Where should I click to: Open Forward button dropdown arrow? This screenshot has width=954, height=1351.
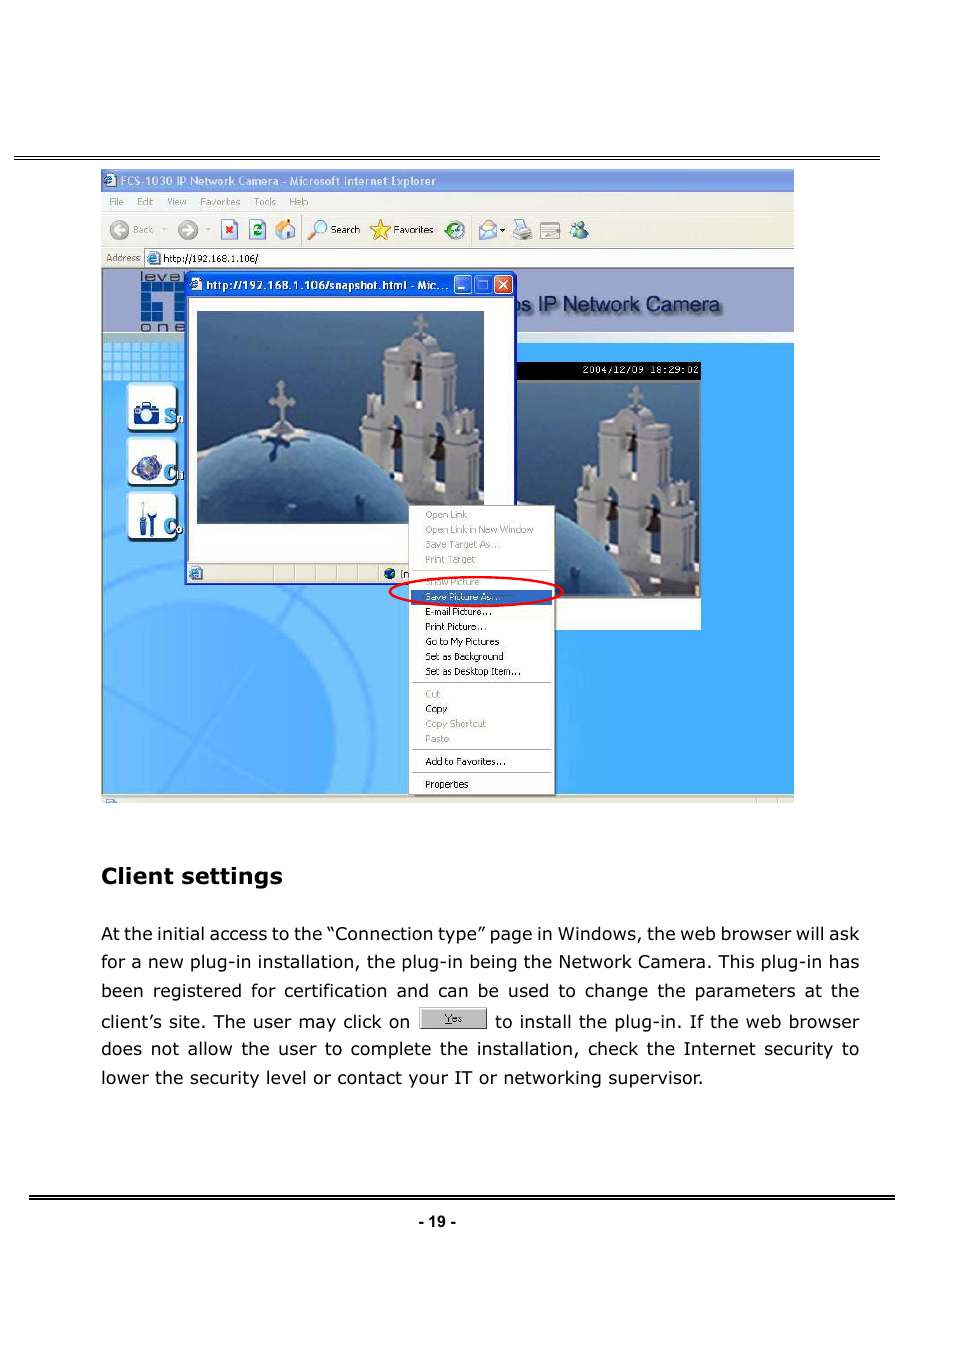click(208, 230)
